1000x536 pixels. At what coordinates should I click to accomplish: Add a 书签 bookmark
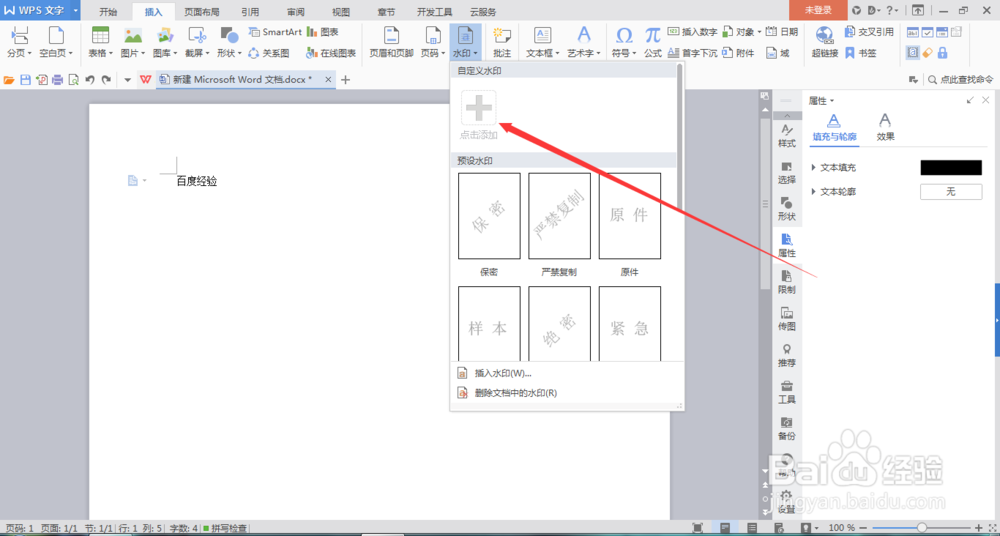(860, 54)
